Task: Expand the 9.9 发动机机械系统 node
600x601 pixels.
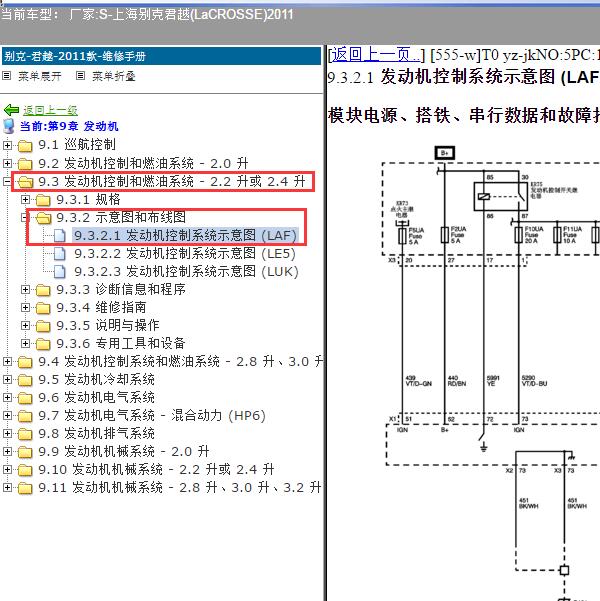Action: tap(7, 452)
